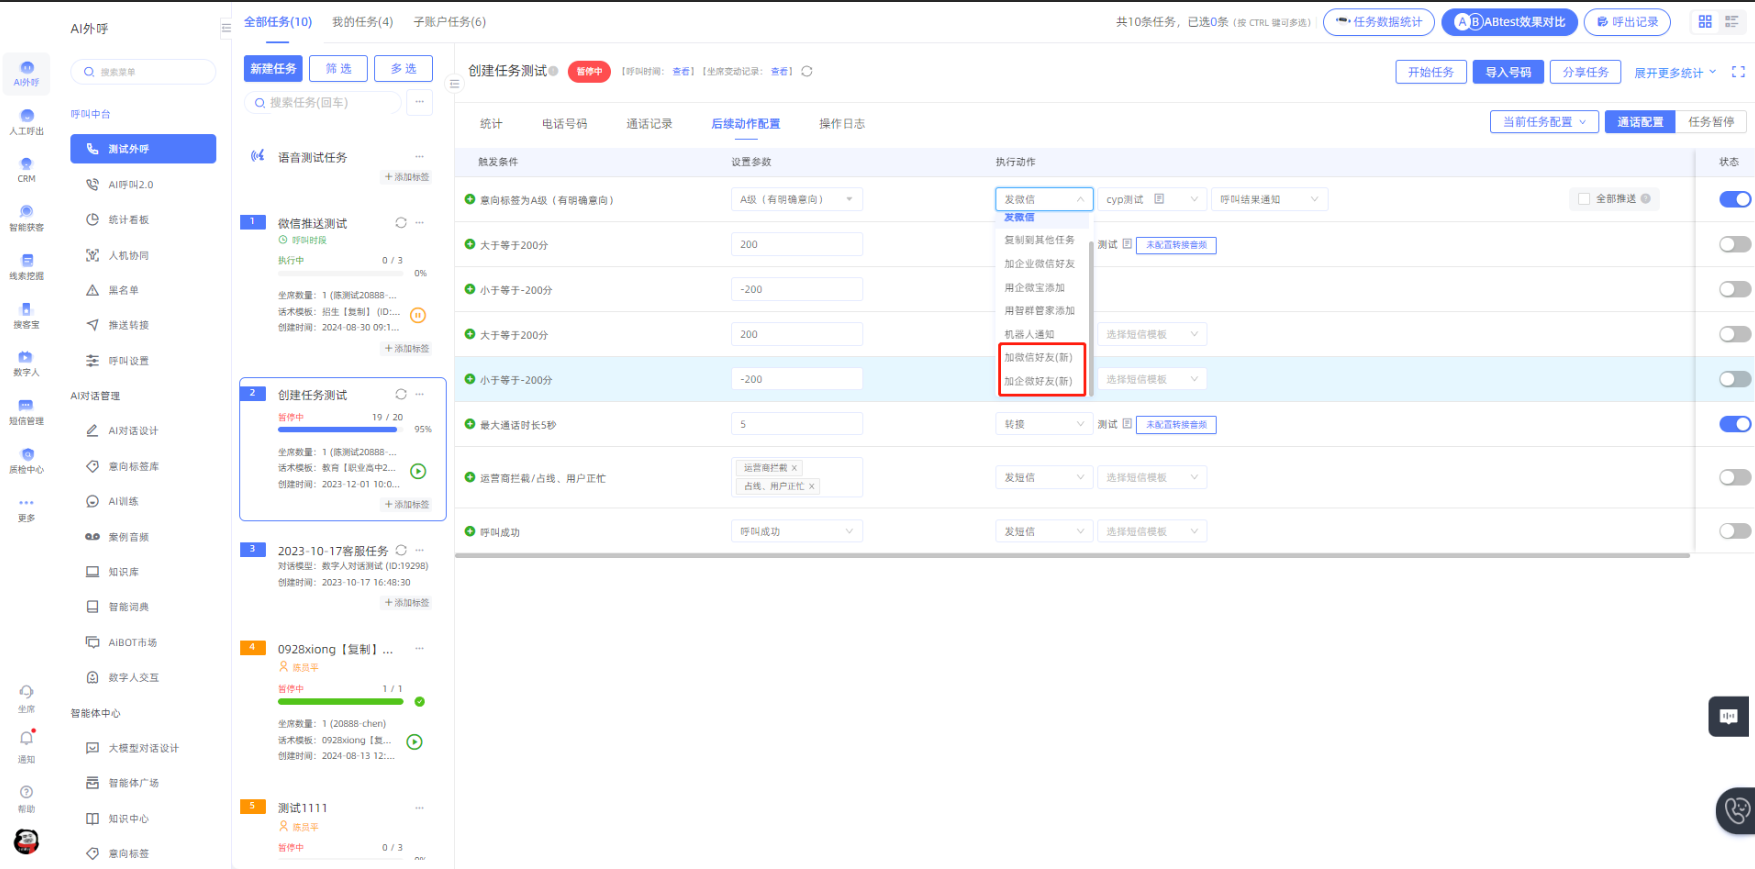Click the 导入号码 button
Viewport: 1755px width, 869px height.
coord(1508,72)
